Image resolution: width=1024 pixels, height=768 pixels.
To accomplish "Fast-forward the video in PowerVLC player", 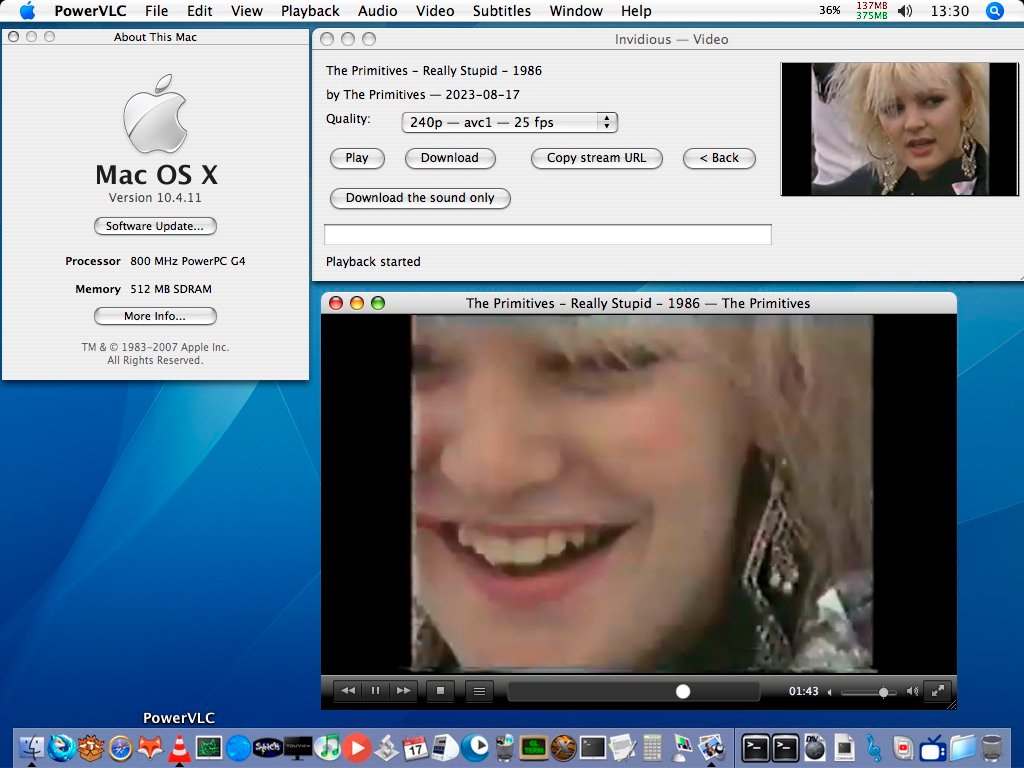I will coord(404,691).
